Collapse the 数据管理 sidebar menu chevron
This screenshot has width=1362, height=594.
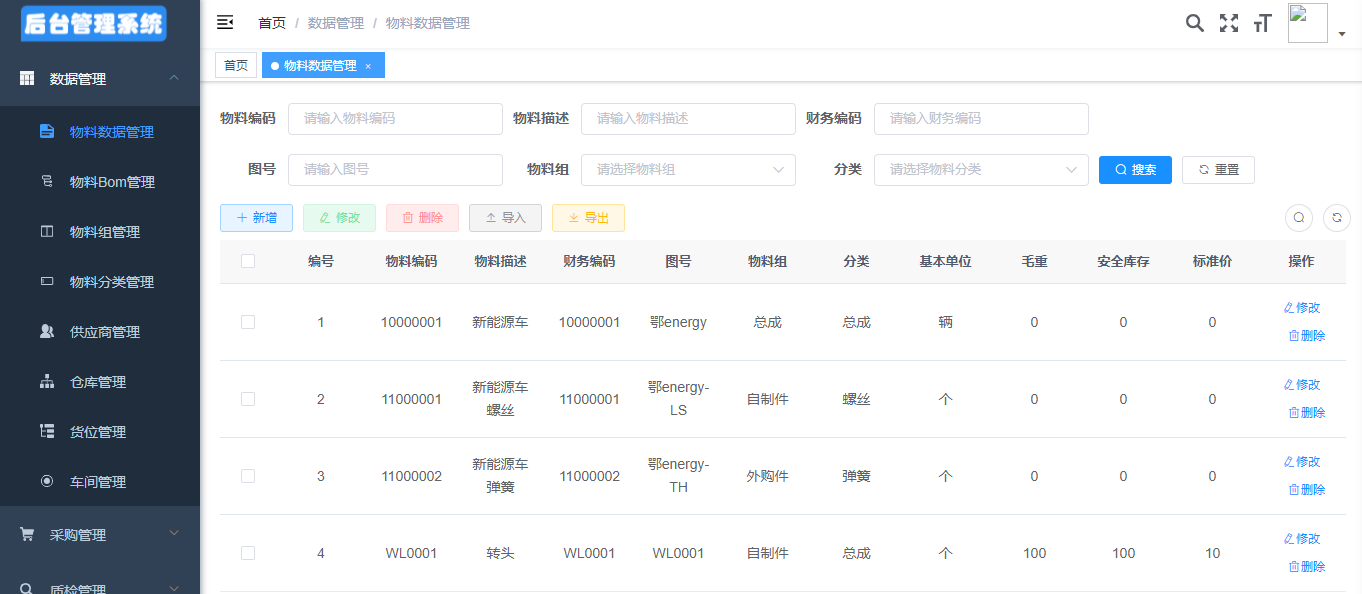[x=174, y=78]
